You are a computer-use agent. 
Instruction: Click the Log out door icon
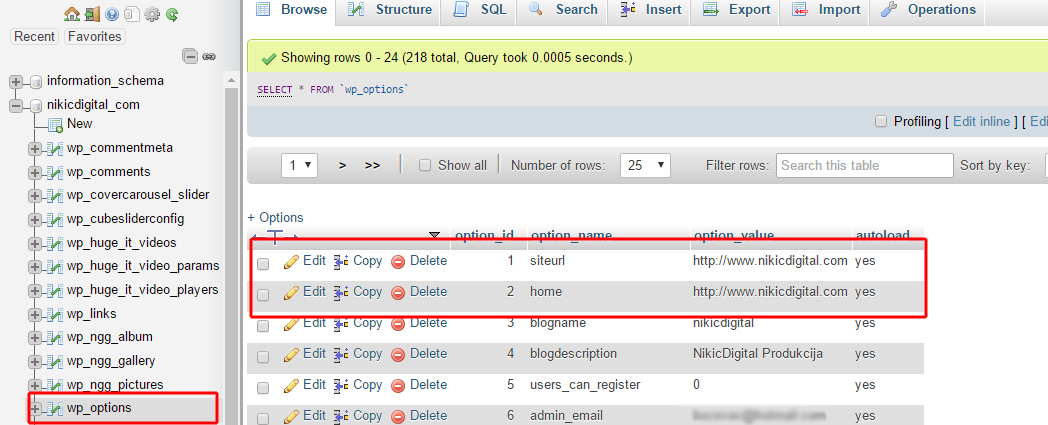pos(92,14)
